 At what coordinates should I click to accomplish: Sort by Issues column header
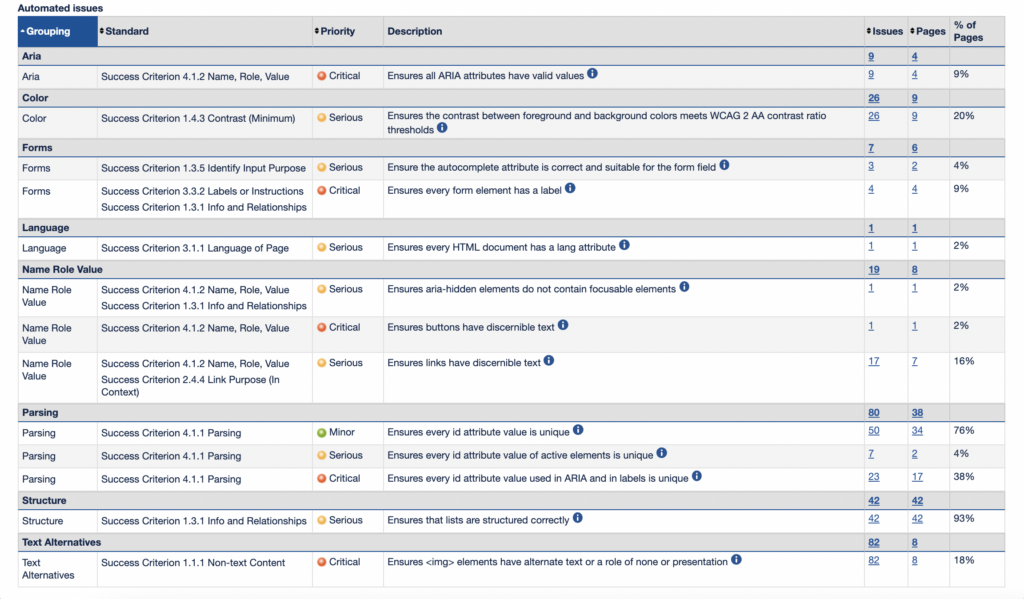[888, 31]
